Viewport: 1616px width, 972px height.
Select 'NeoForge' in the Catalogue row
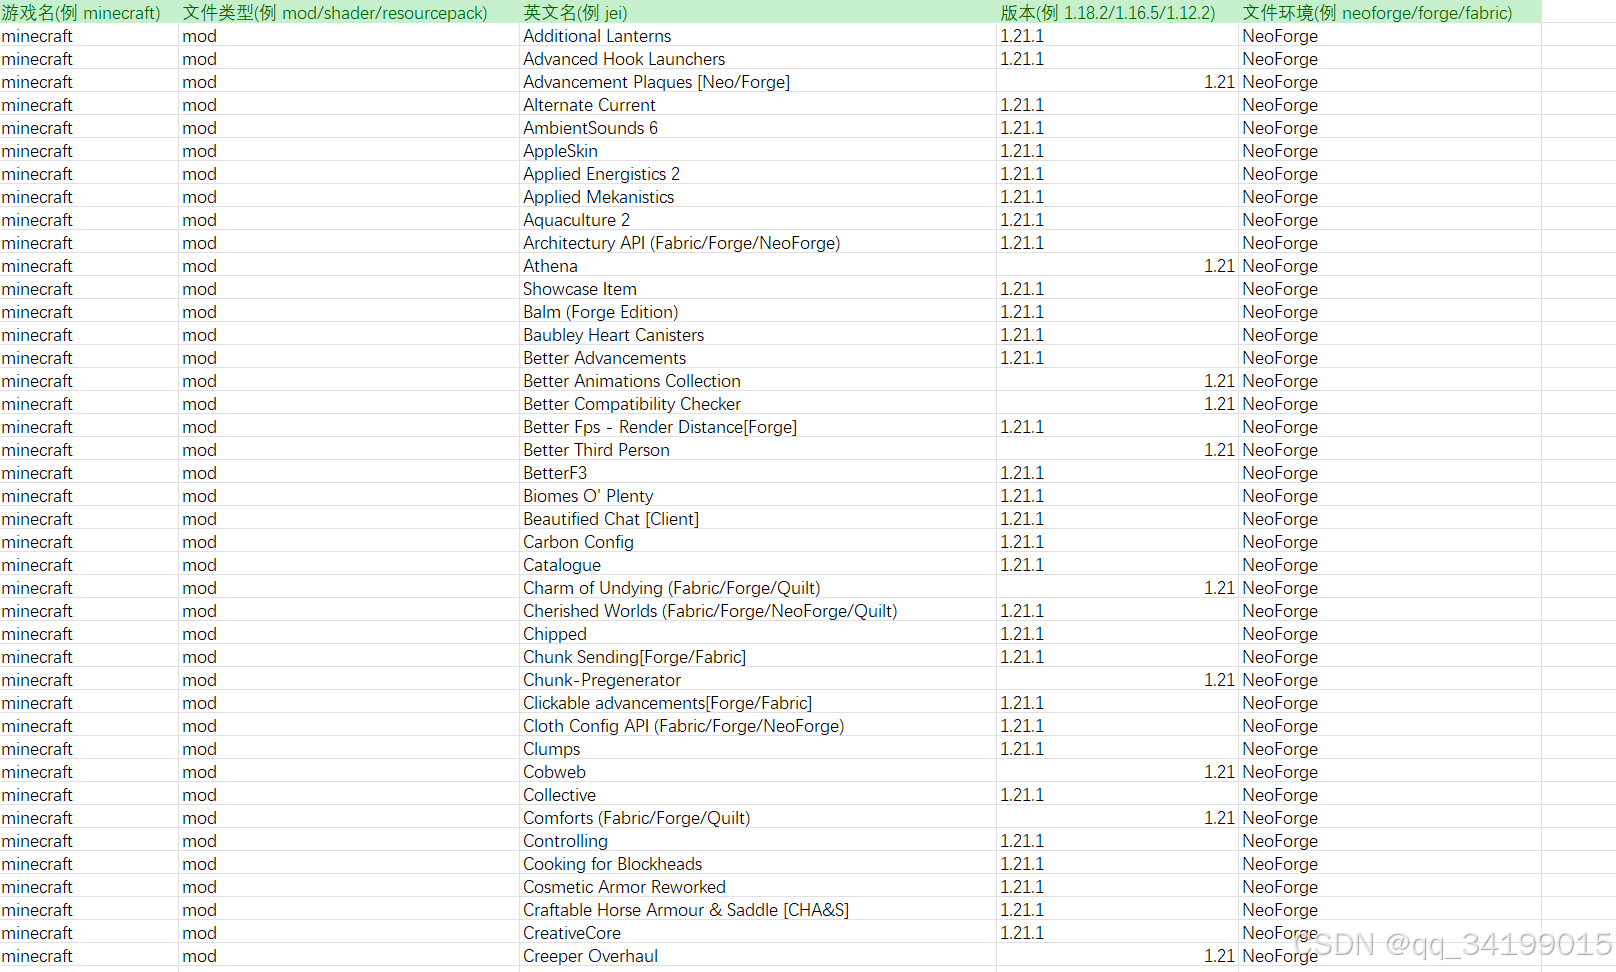click(x=1390, y=565)
